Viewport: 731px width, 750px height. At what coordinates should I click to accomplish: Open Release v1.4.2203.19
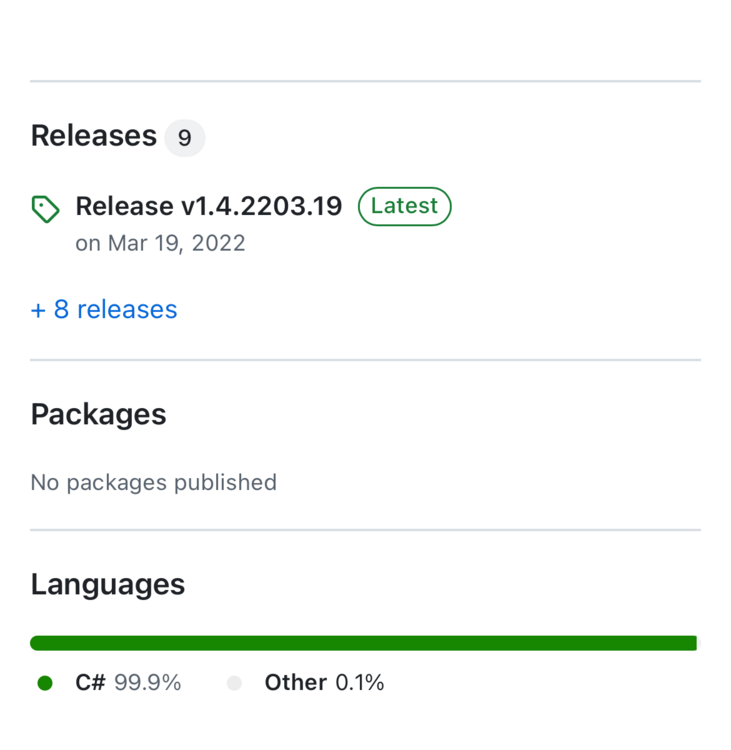[209, 206]
